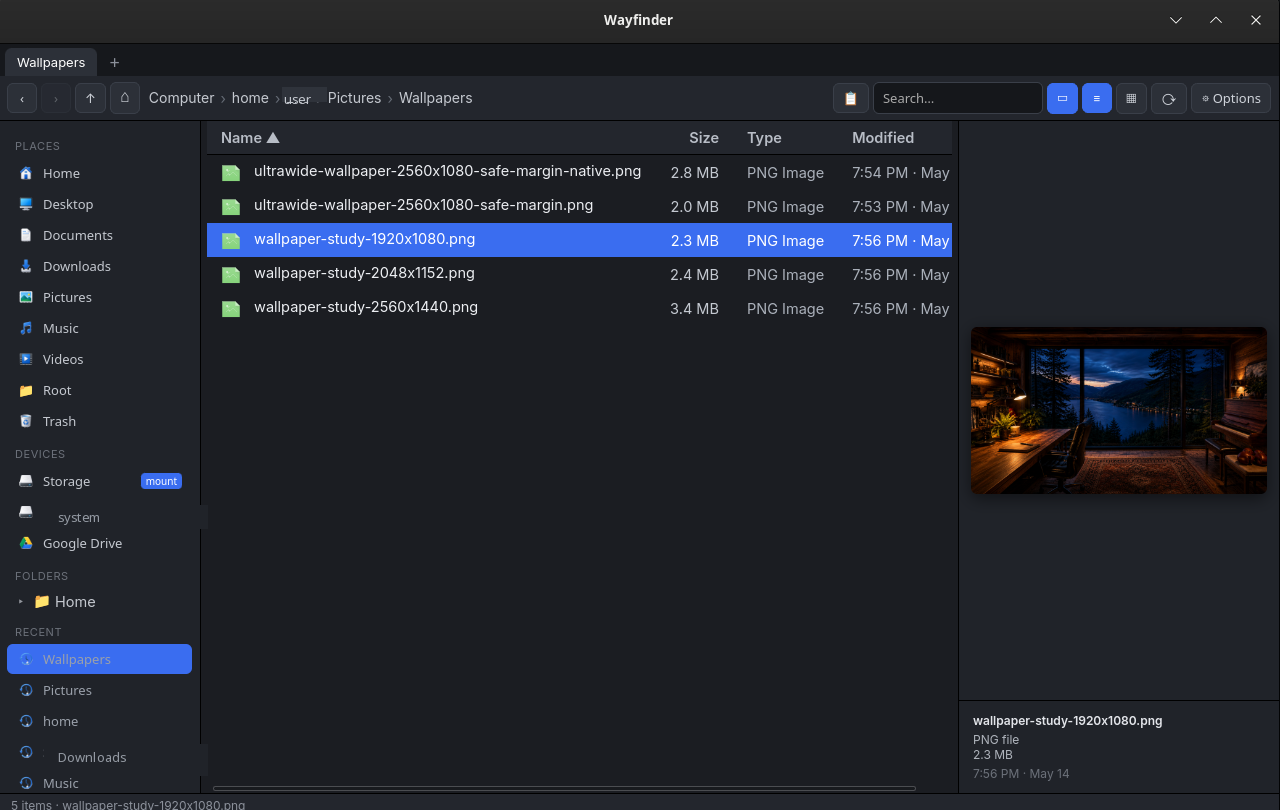The image size is (1280, 810).
Task: Click the mount button for Storage
Action: [x=161, y=481]
